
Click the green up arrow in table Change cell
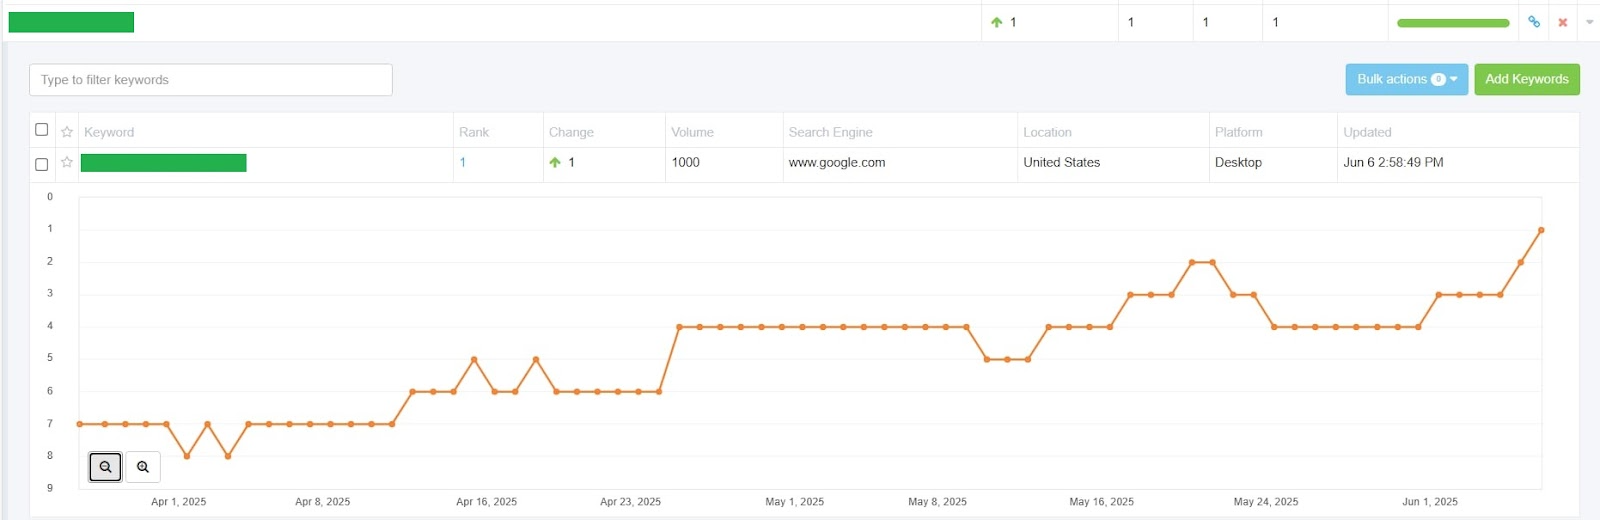pyautogui.click(x=555, y=162)
